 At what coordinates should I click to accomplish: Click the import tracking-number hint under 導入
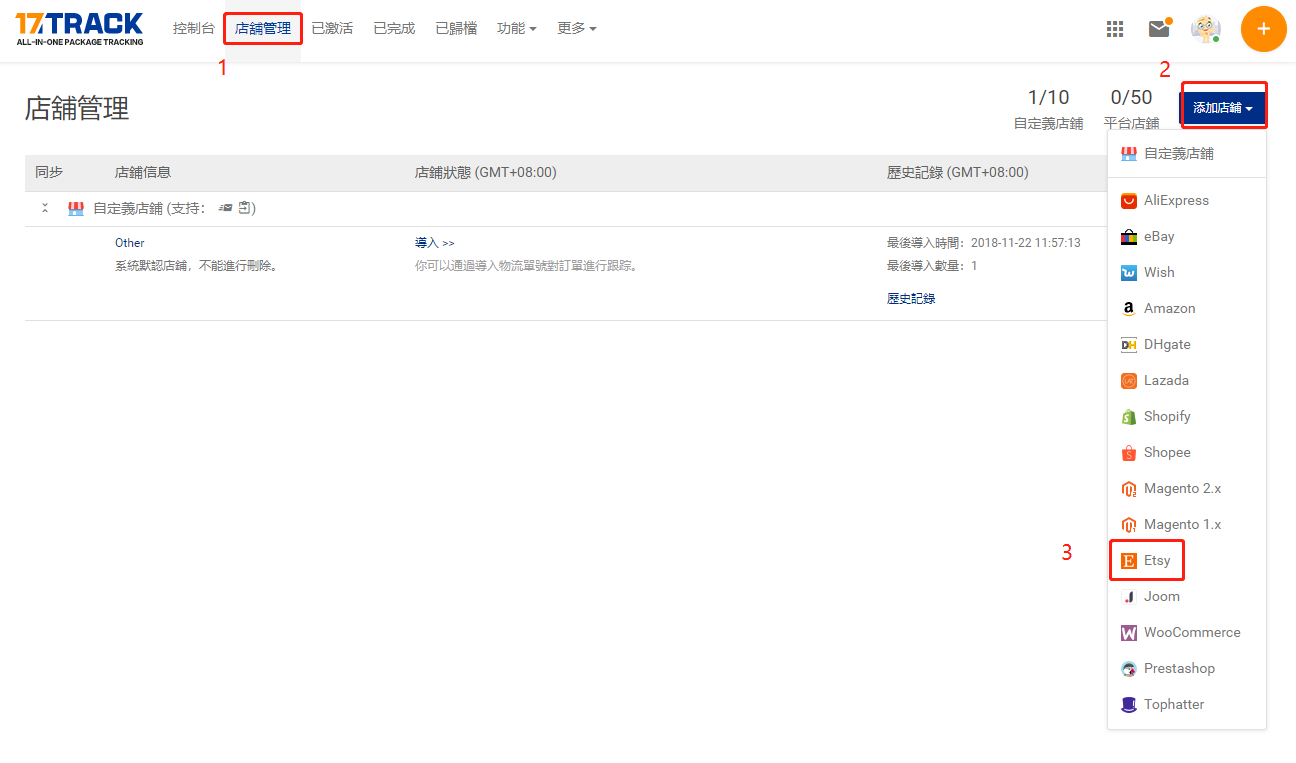526,266
